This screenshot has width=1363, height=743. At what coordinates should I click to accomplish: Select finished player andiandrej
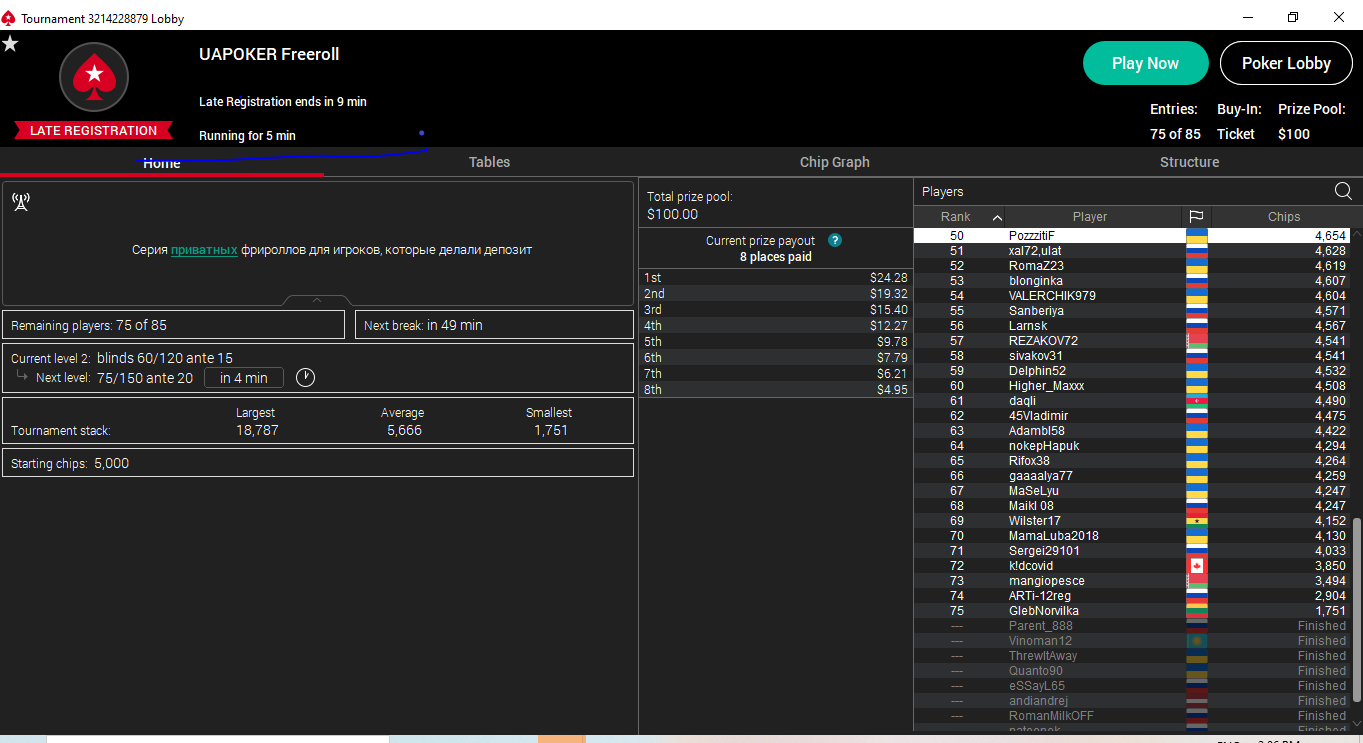click(x=1131, y=701)
